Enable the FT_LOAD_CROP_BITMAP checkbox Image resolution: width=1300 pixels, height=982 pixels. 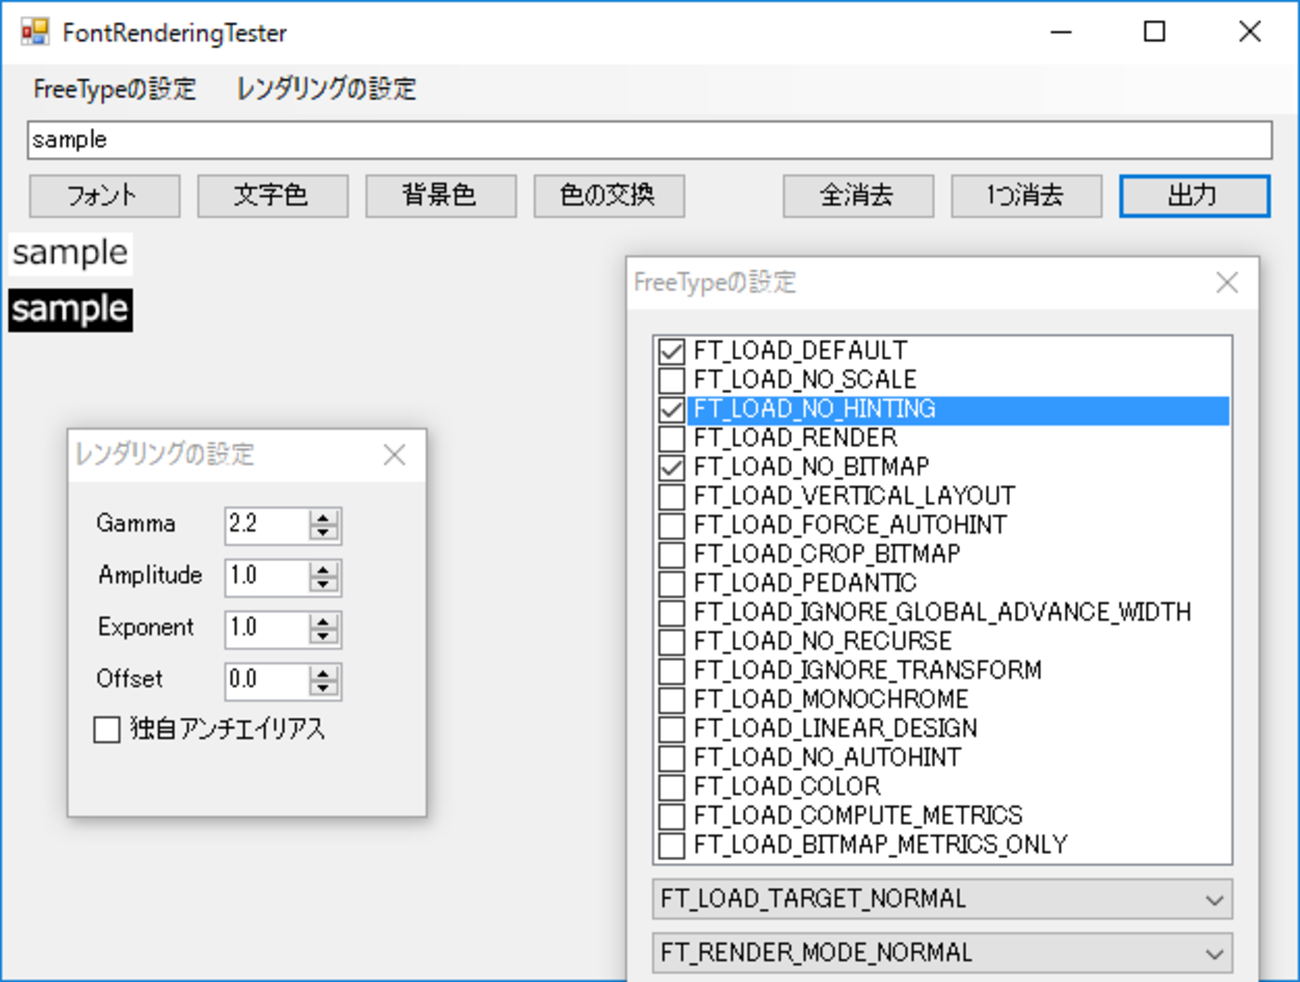tap(672, 554)
